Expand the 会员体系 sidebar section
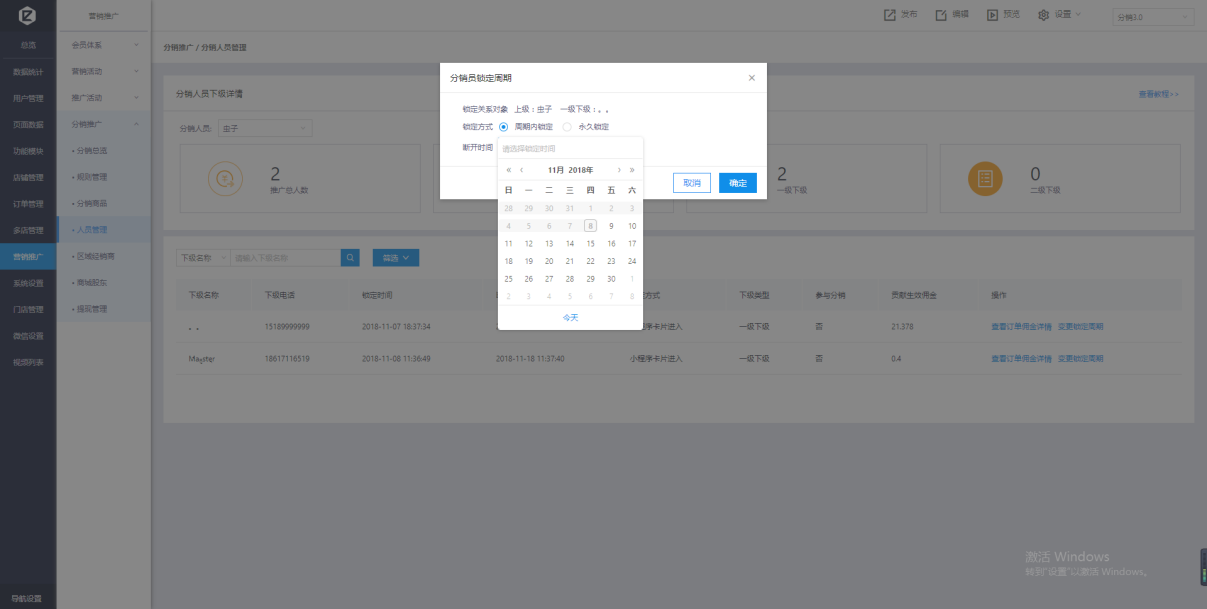This screenshot has height=609, width=1207. (104, 45)
